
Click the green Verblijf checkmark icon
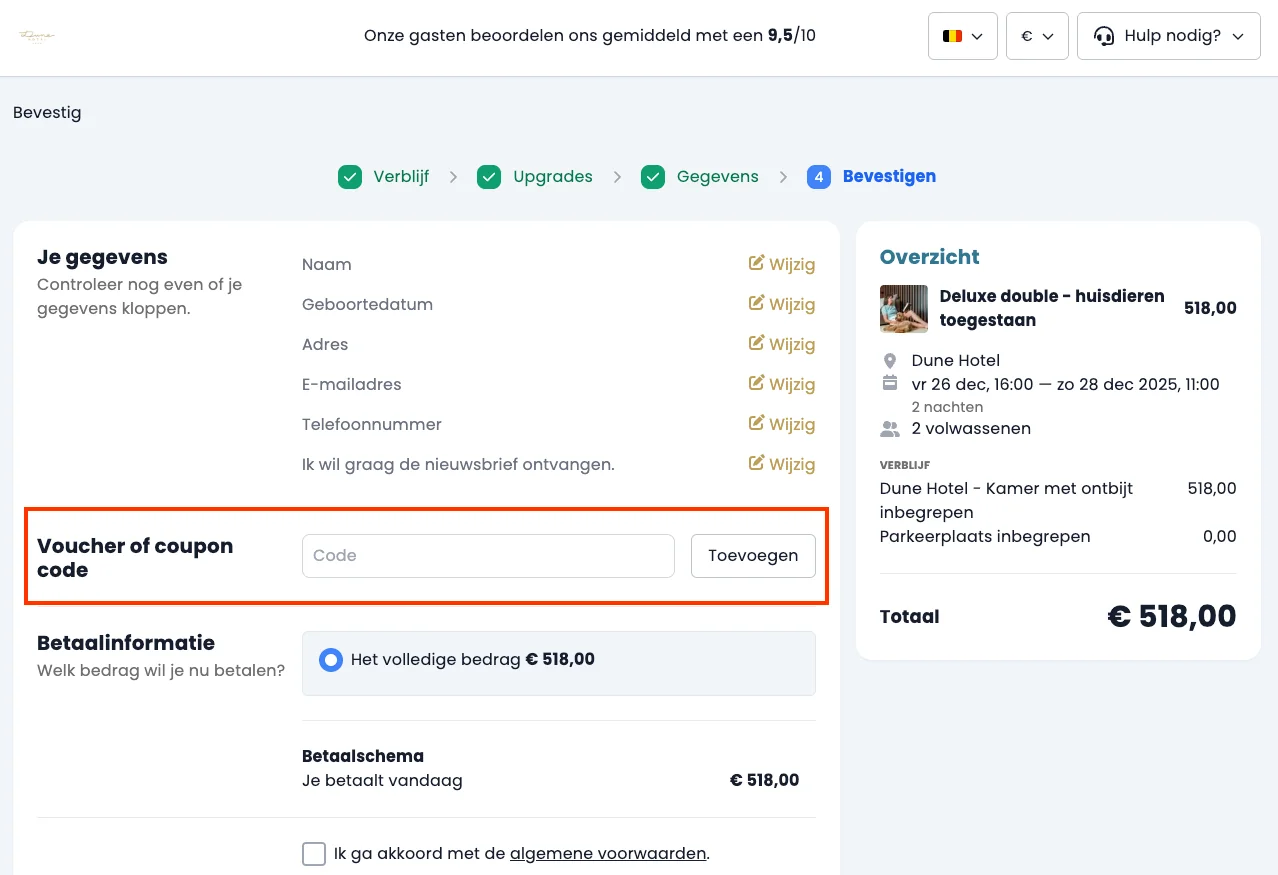[349, 177]
